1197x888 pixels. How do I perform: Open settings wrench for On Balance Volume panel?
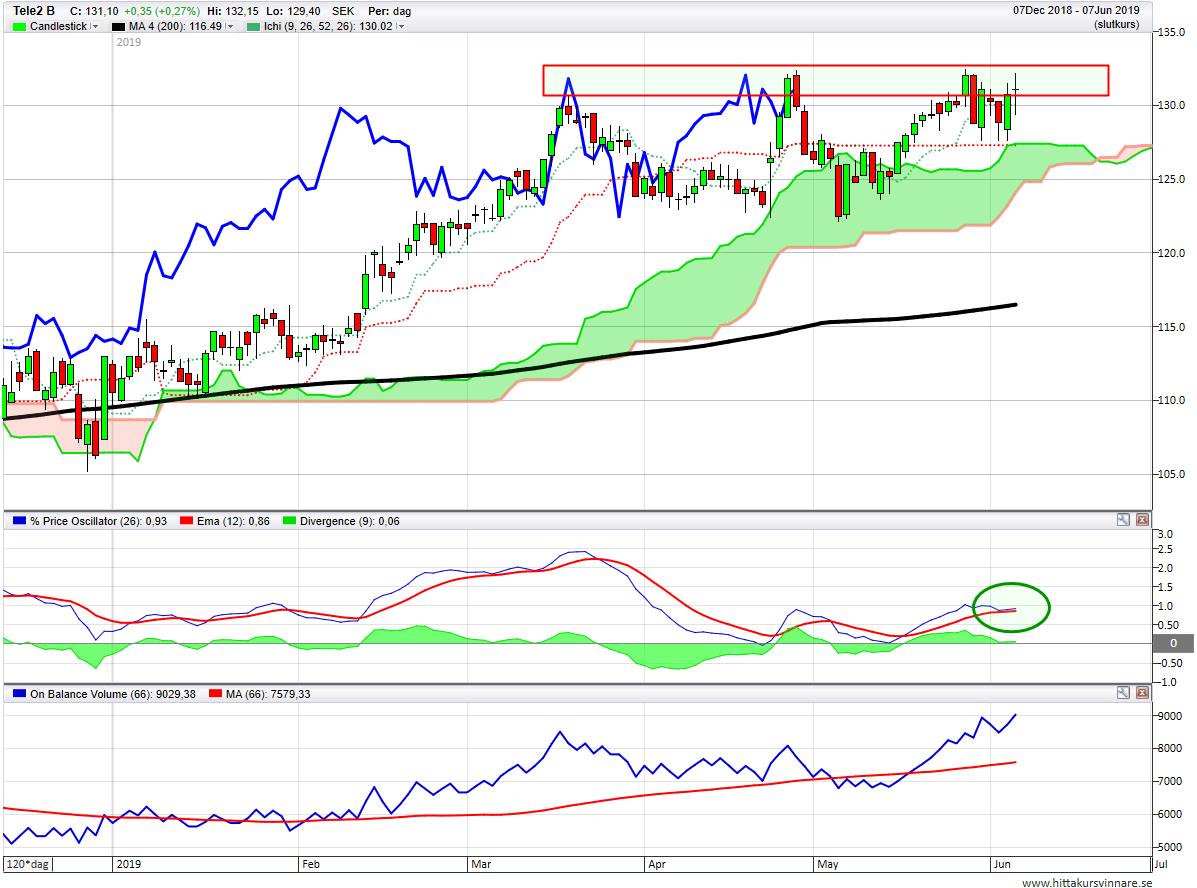coord(1123,693)
